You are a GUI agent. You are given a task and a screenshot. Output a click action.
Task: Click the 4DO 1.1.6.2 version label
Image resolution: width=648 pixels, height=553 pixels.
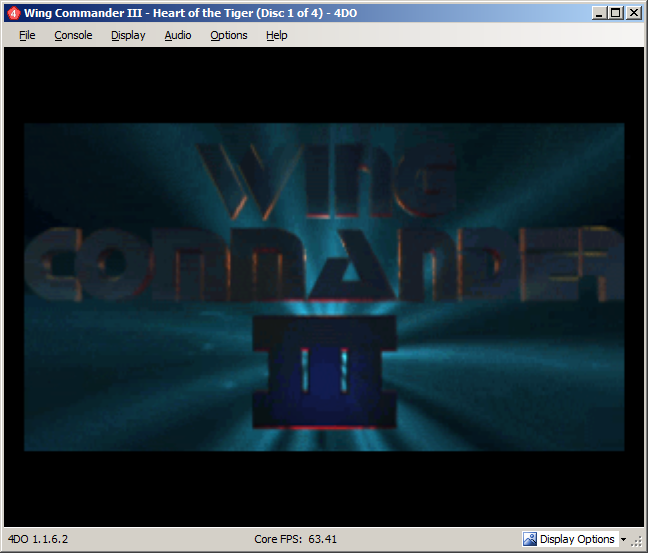pyautogui.click(x=39, y=539)
